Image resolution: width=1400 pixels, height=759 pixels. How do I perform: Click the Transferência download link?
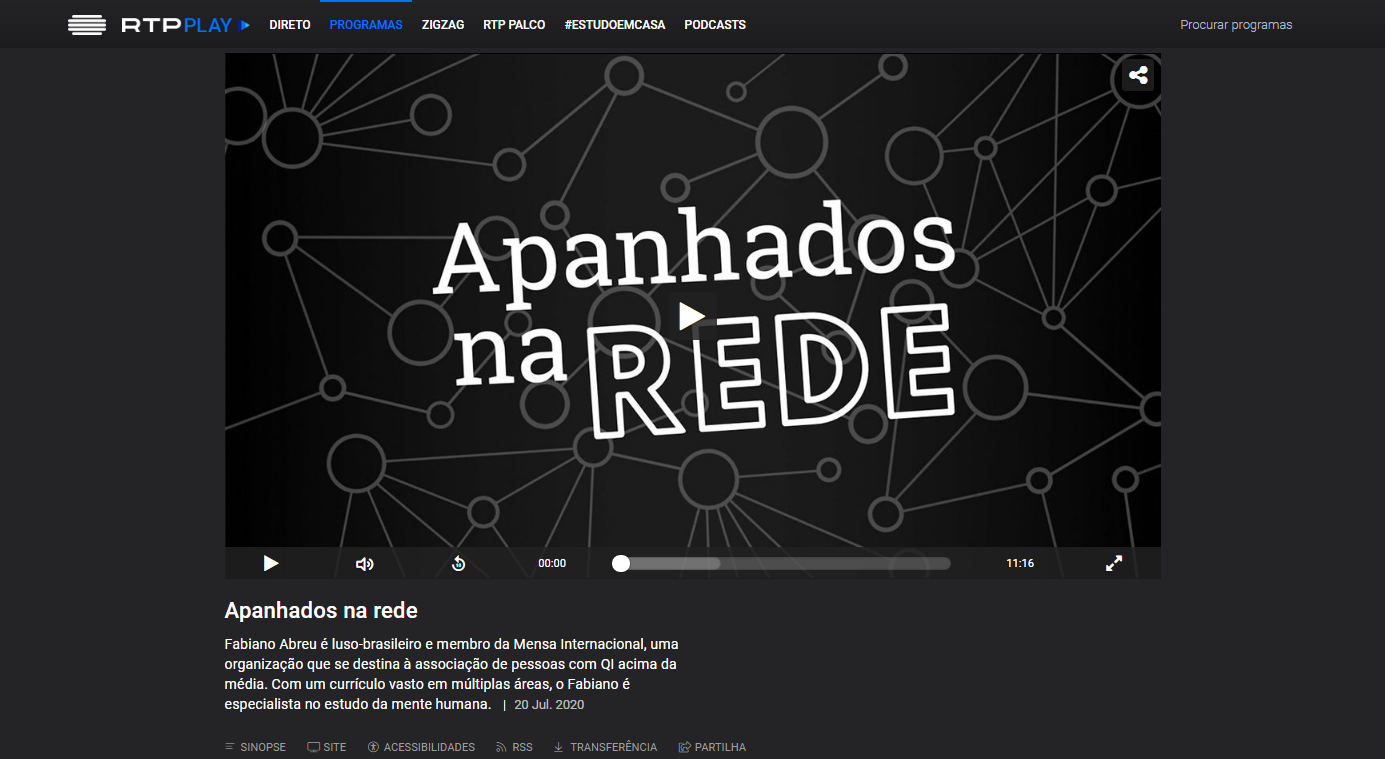click(x=605, y=747)
